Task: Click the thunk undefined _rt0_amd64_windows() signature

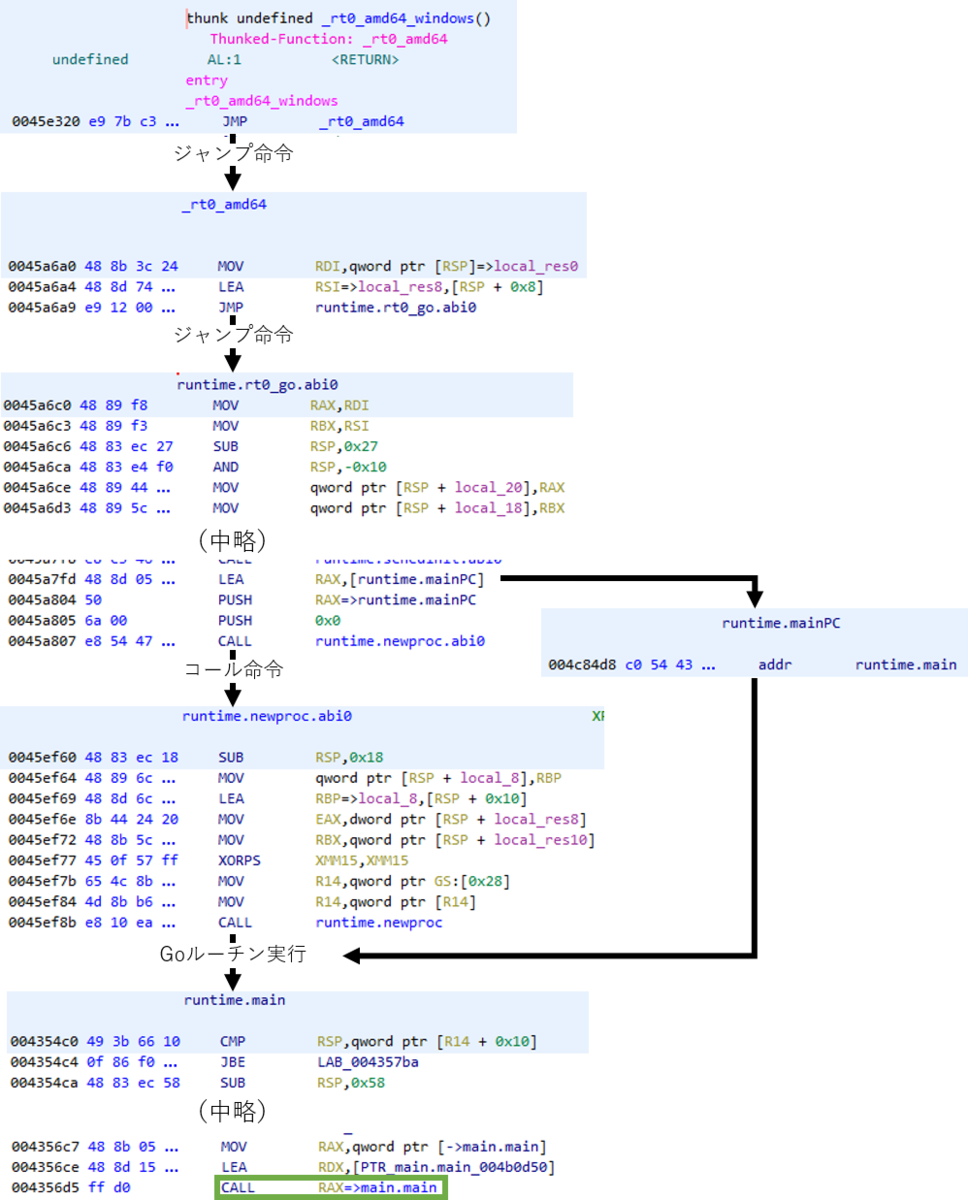Action: 338,18
